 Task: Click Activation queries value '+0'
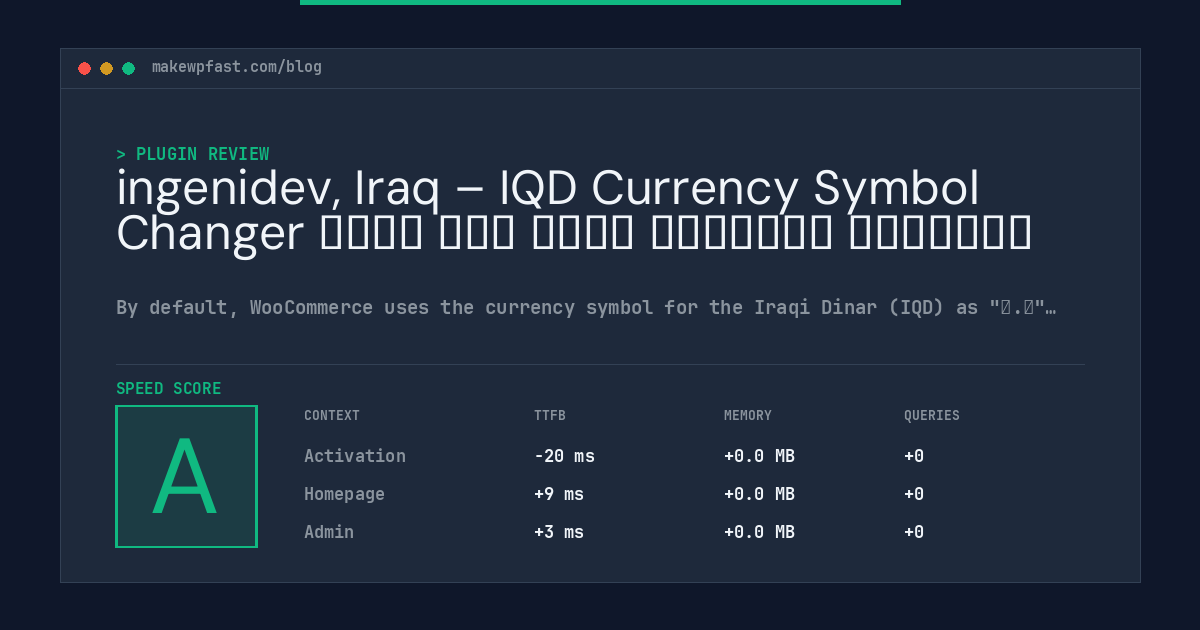click(914, 456)
